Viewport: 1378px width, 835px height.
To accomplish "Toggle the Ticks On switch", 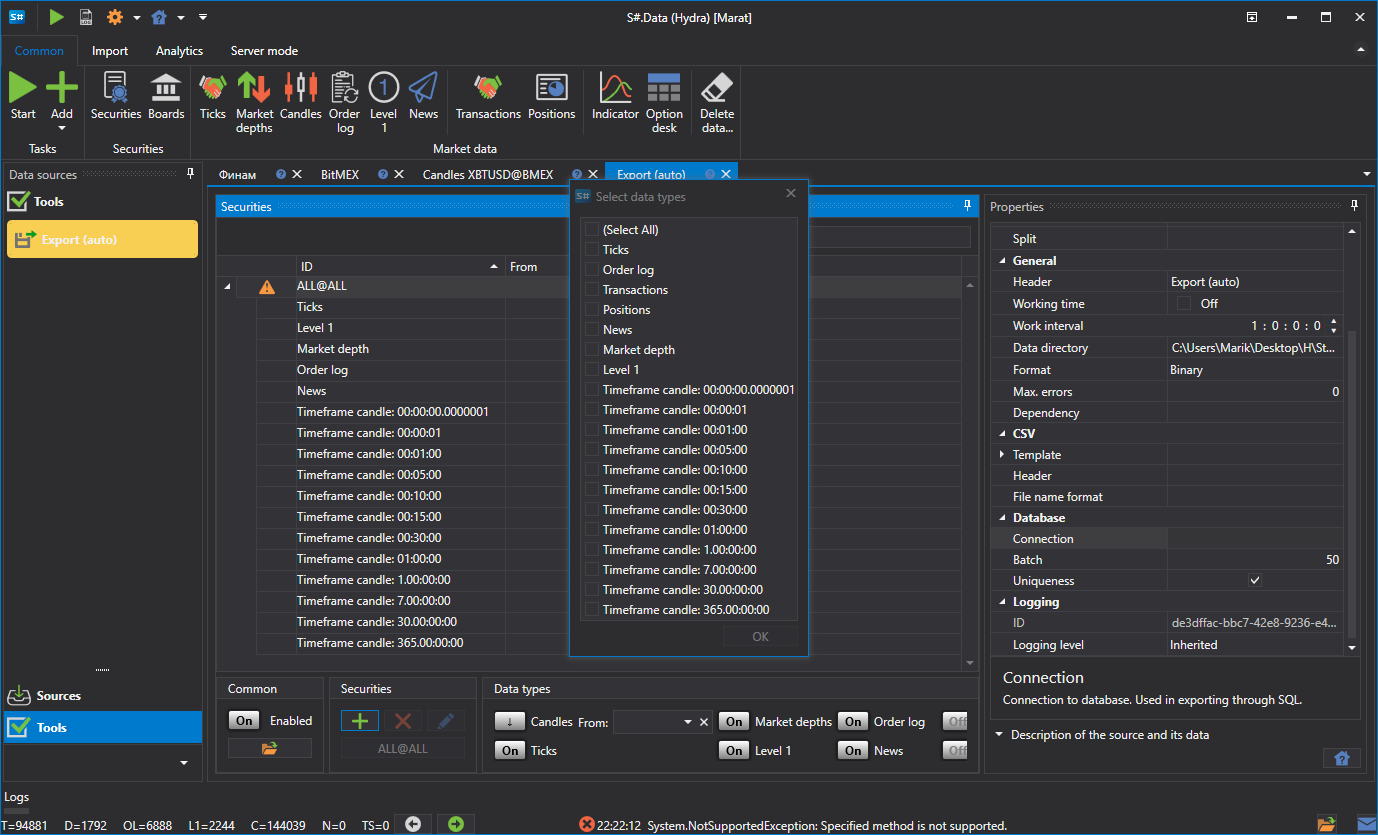I will (510, 751).
